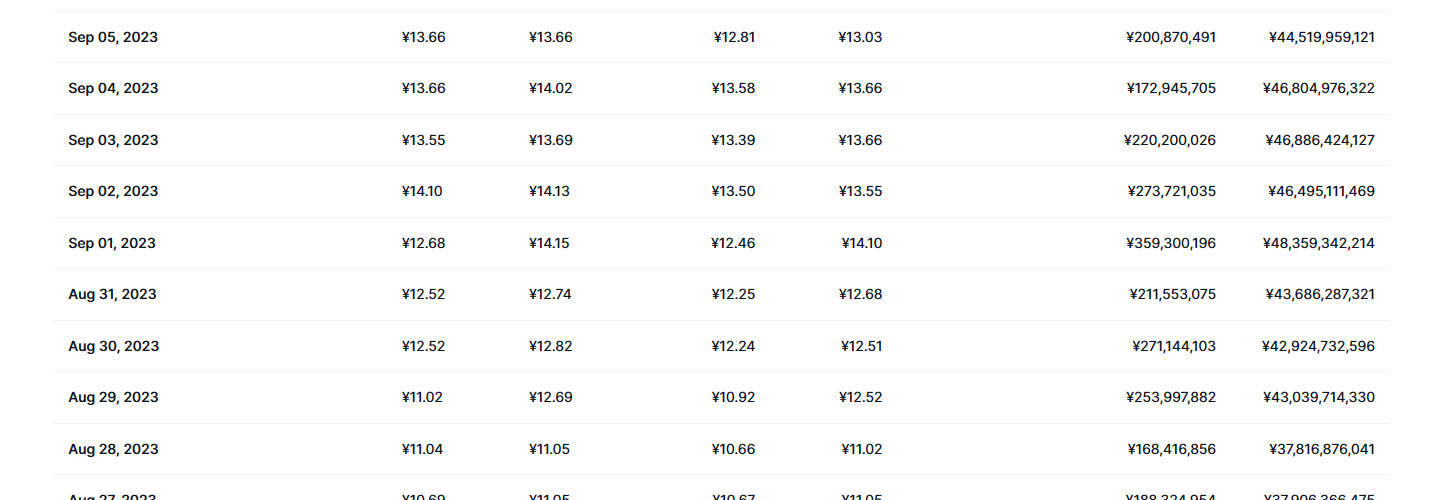Select the Sep 04, 2023 row date
Viewport: 1450px width, 500px height.
click(x=113, y=88)
